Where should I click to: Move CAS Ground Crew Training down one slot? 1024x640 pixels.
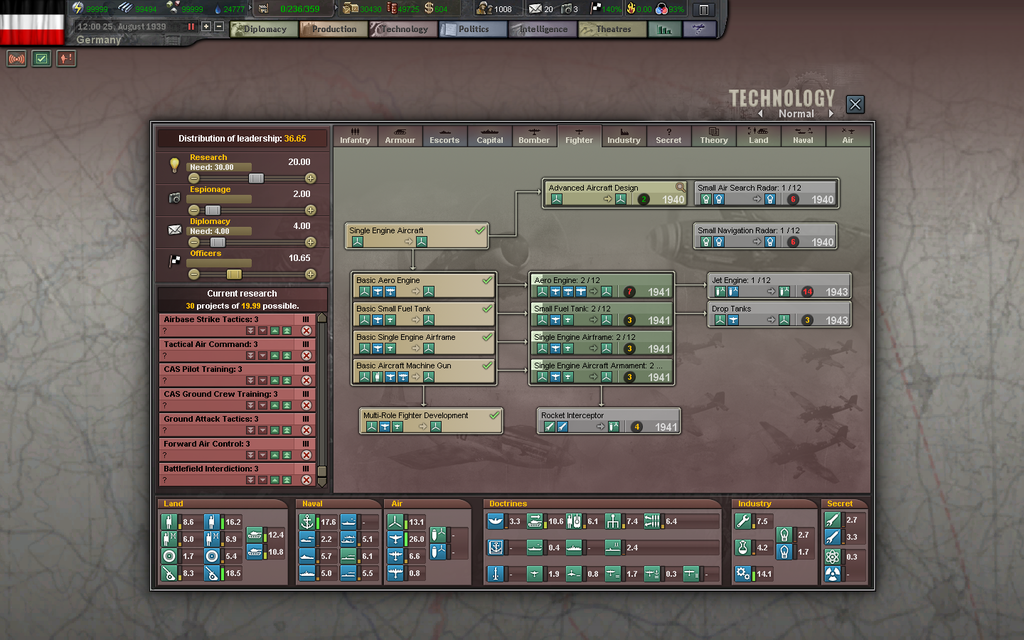point(263,406)
